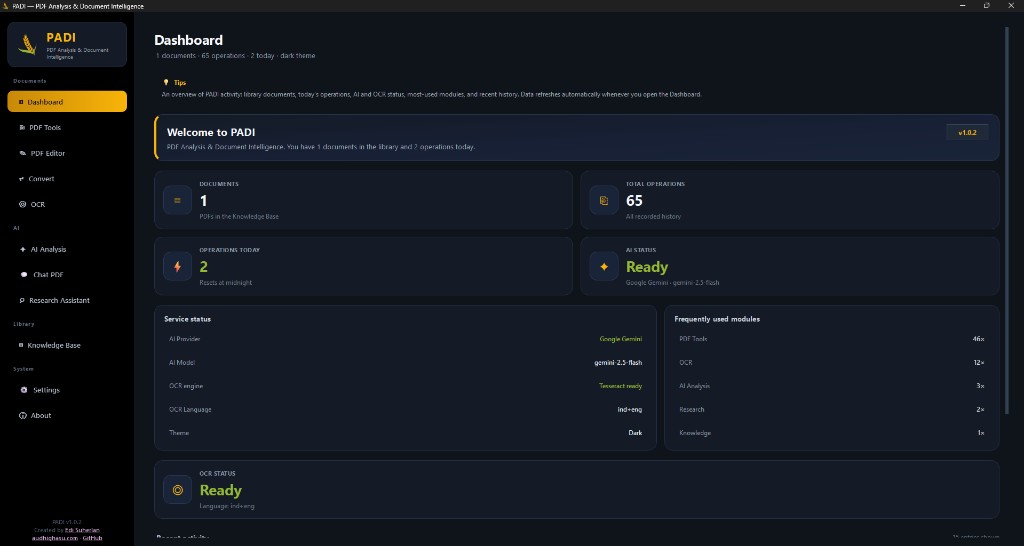Screen dimensions: 1024x546
Task: Click the 'All recorded history' caption
Action: 653,217
